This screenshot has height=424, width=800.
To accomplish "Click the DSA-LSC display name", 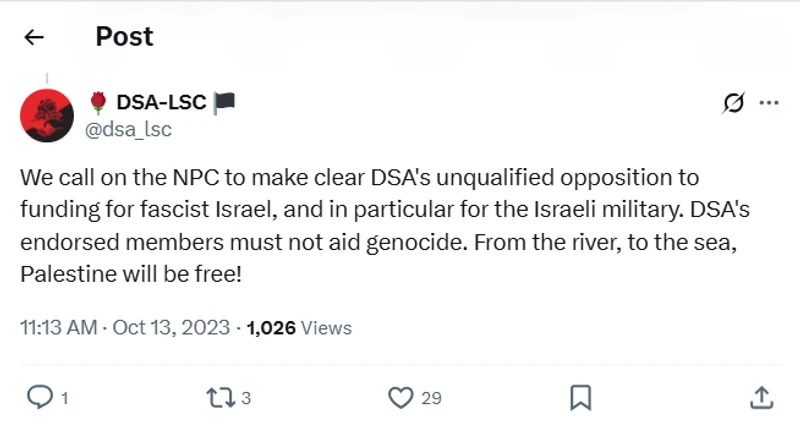I will tap(161, 102).
